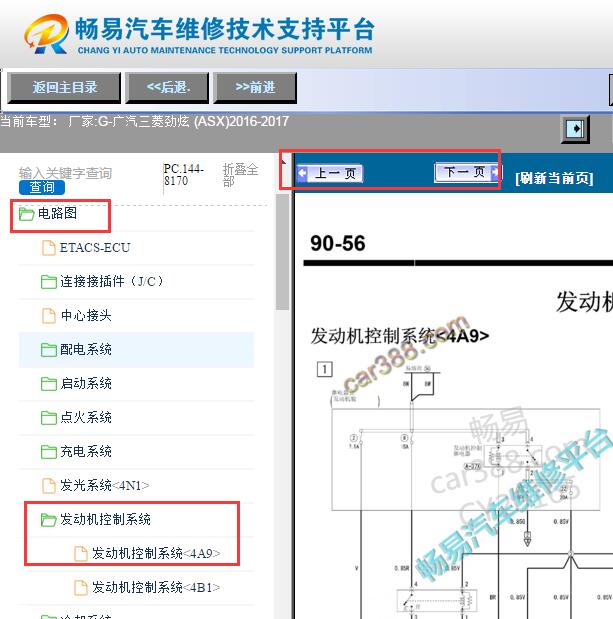Image resolution: width=613 pixels, height=619 pixels.
Task: Open the 中心接头 entry
Action: (x=86, y=315)
